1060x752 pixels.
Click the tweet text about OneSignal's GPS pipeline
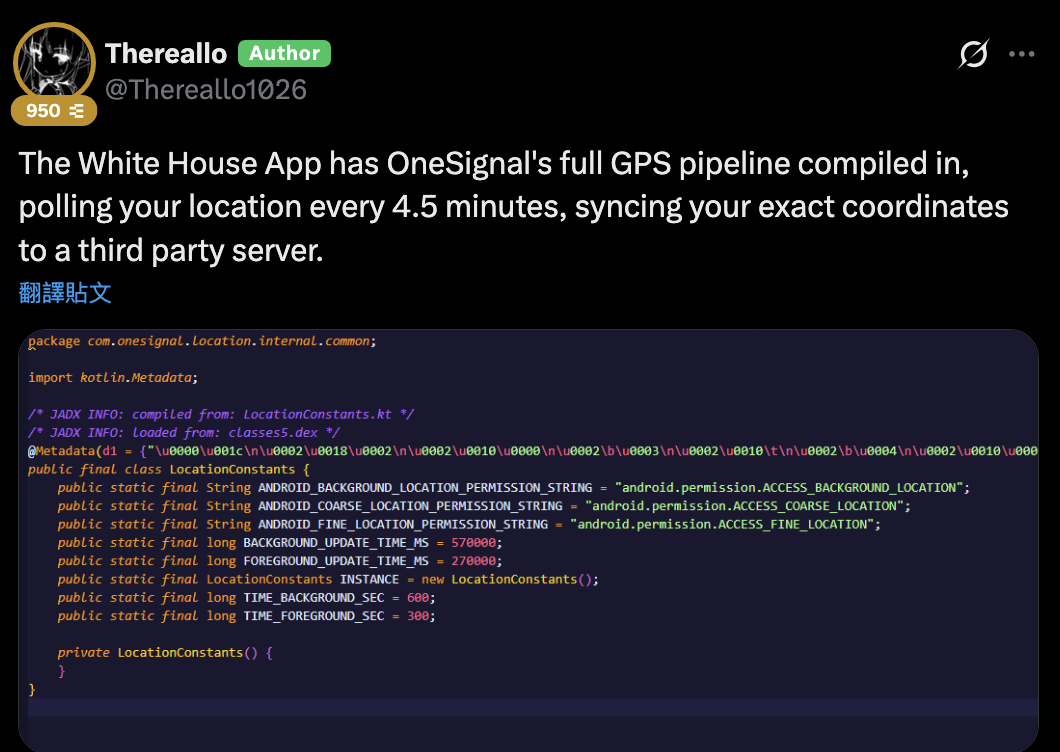pos(514,207)
